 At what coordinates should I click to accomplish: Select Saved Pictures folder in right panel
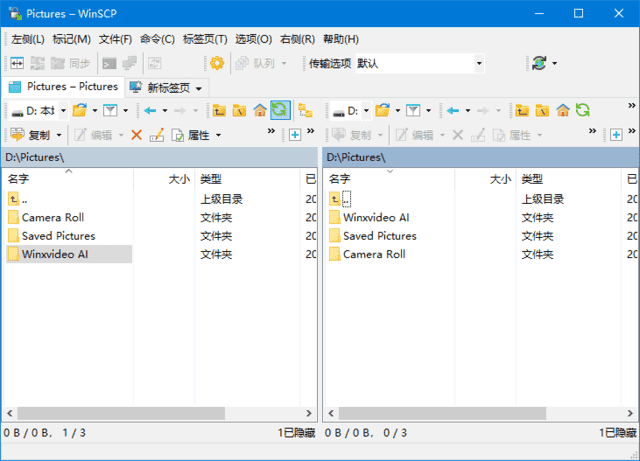pos(372,236)
